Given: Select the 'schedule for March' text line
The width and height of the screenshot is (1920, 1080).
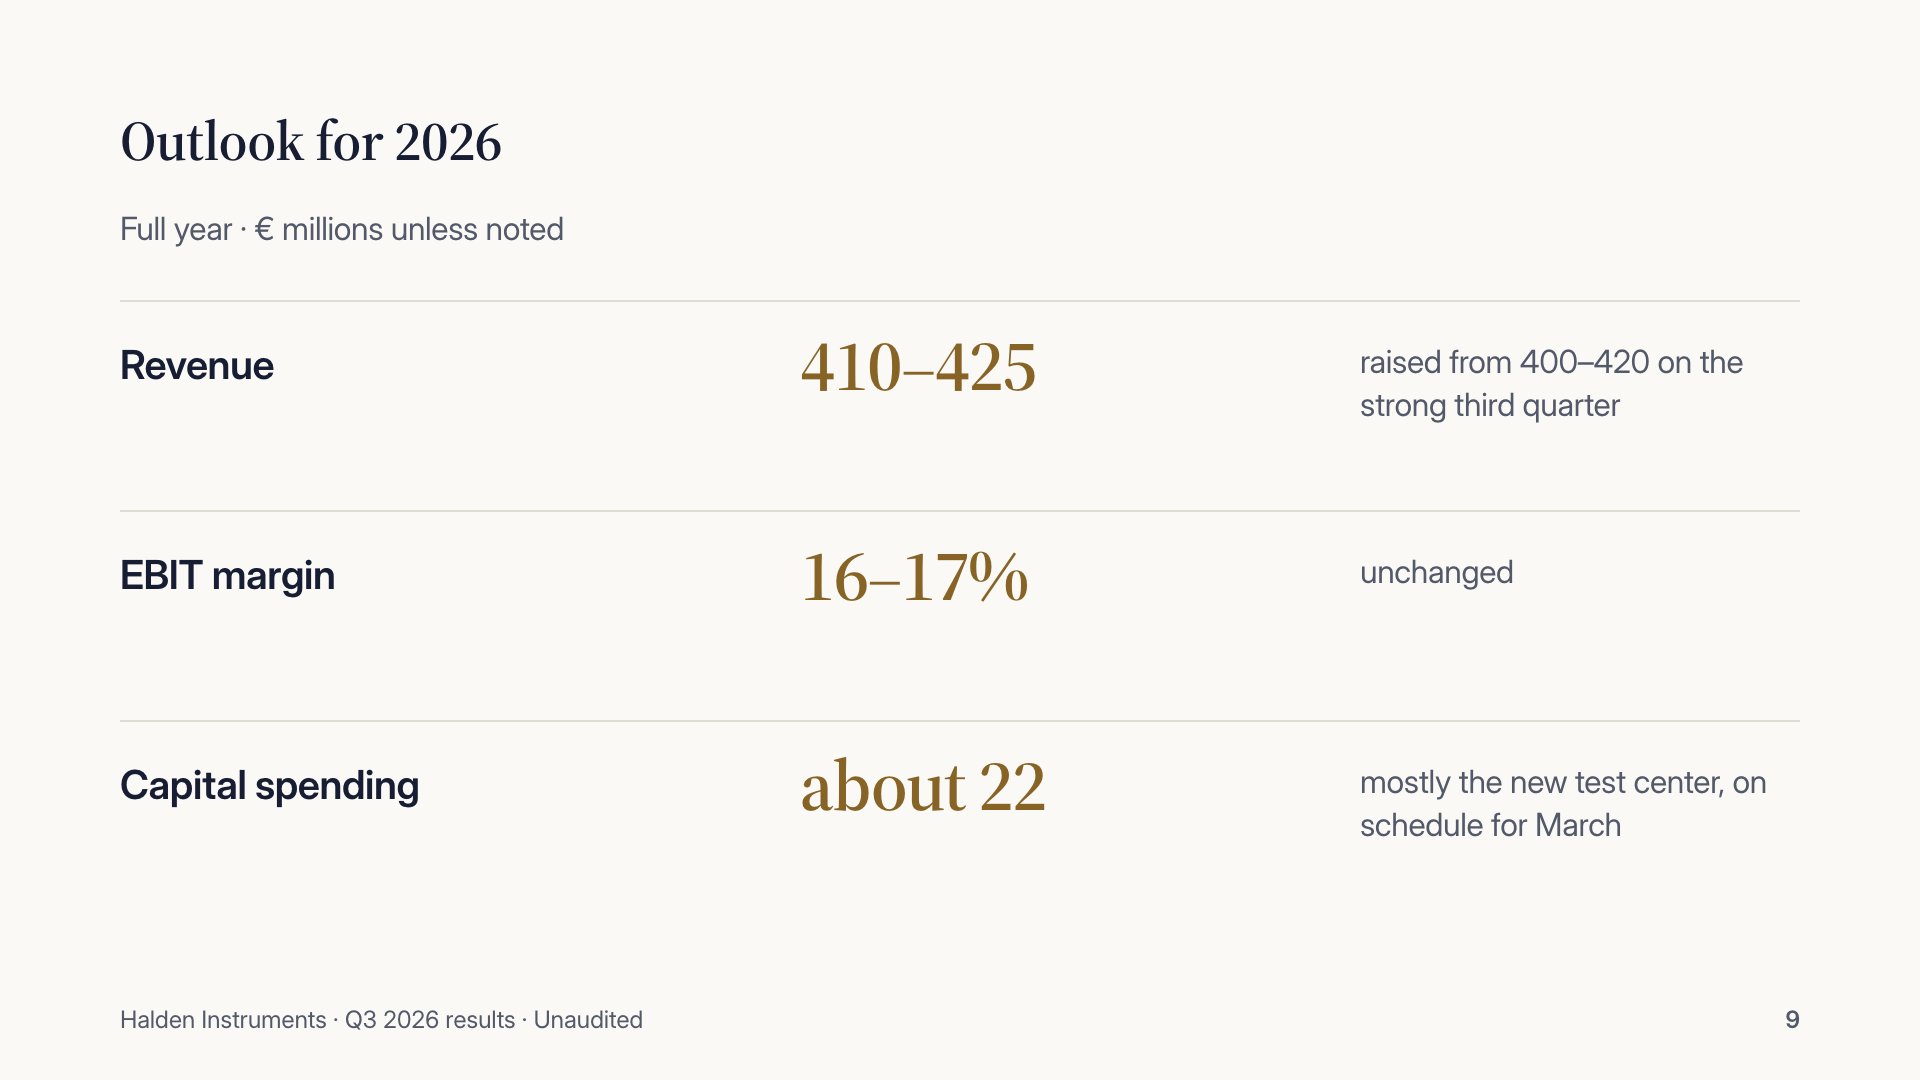Looking at the screenshot, I should pyautogui.click(x=1490, y=826).
